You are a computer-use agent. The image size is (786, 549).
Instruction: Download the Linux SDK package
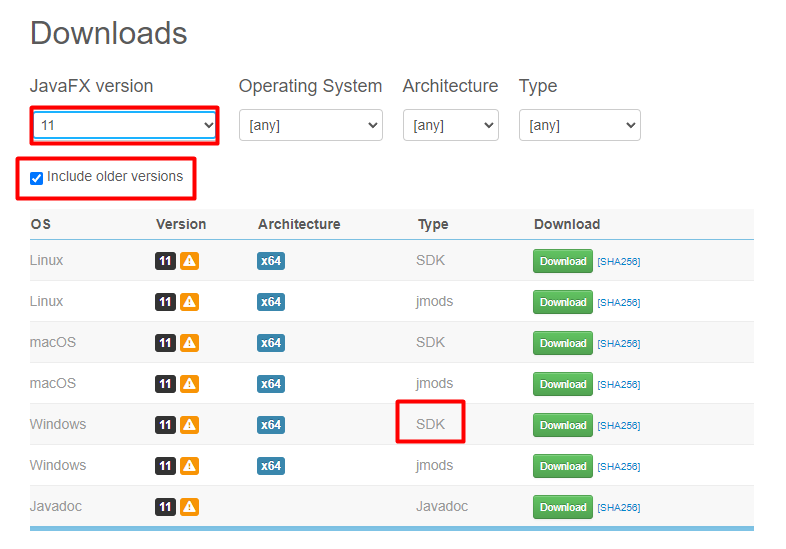[x=562, y=261]
